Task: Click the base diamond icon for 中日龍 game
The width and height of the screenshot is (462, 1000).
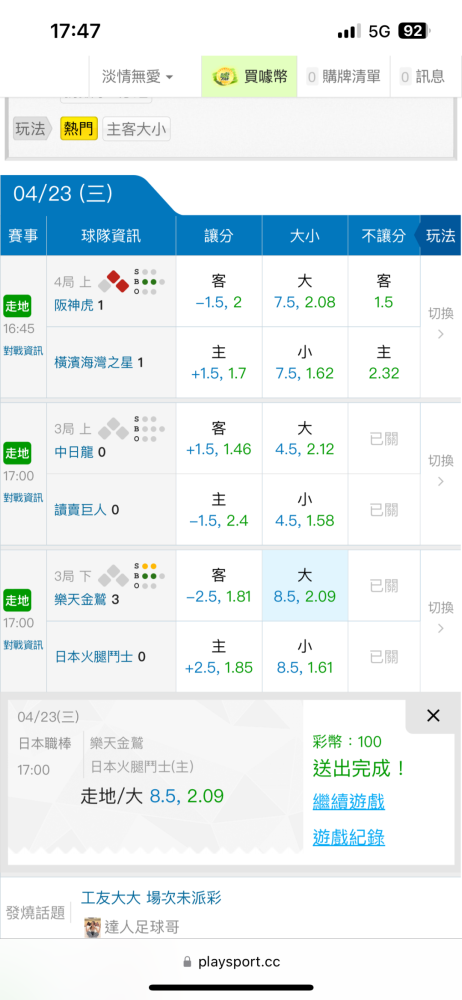Action: click(x=114, y=429)
